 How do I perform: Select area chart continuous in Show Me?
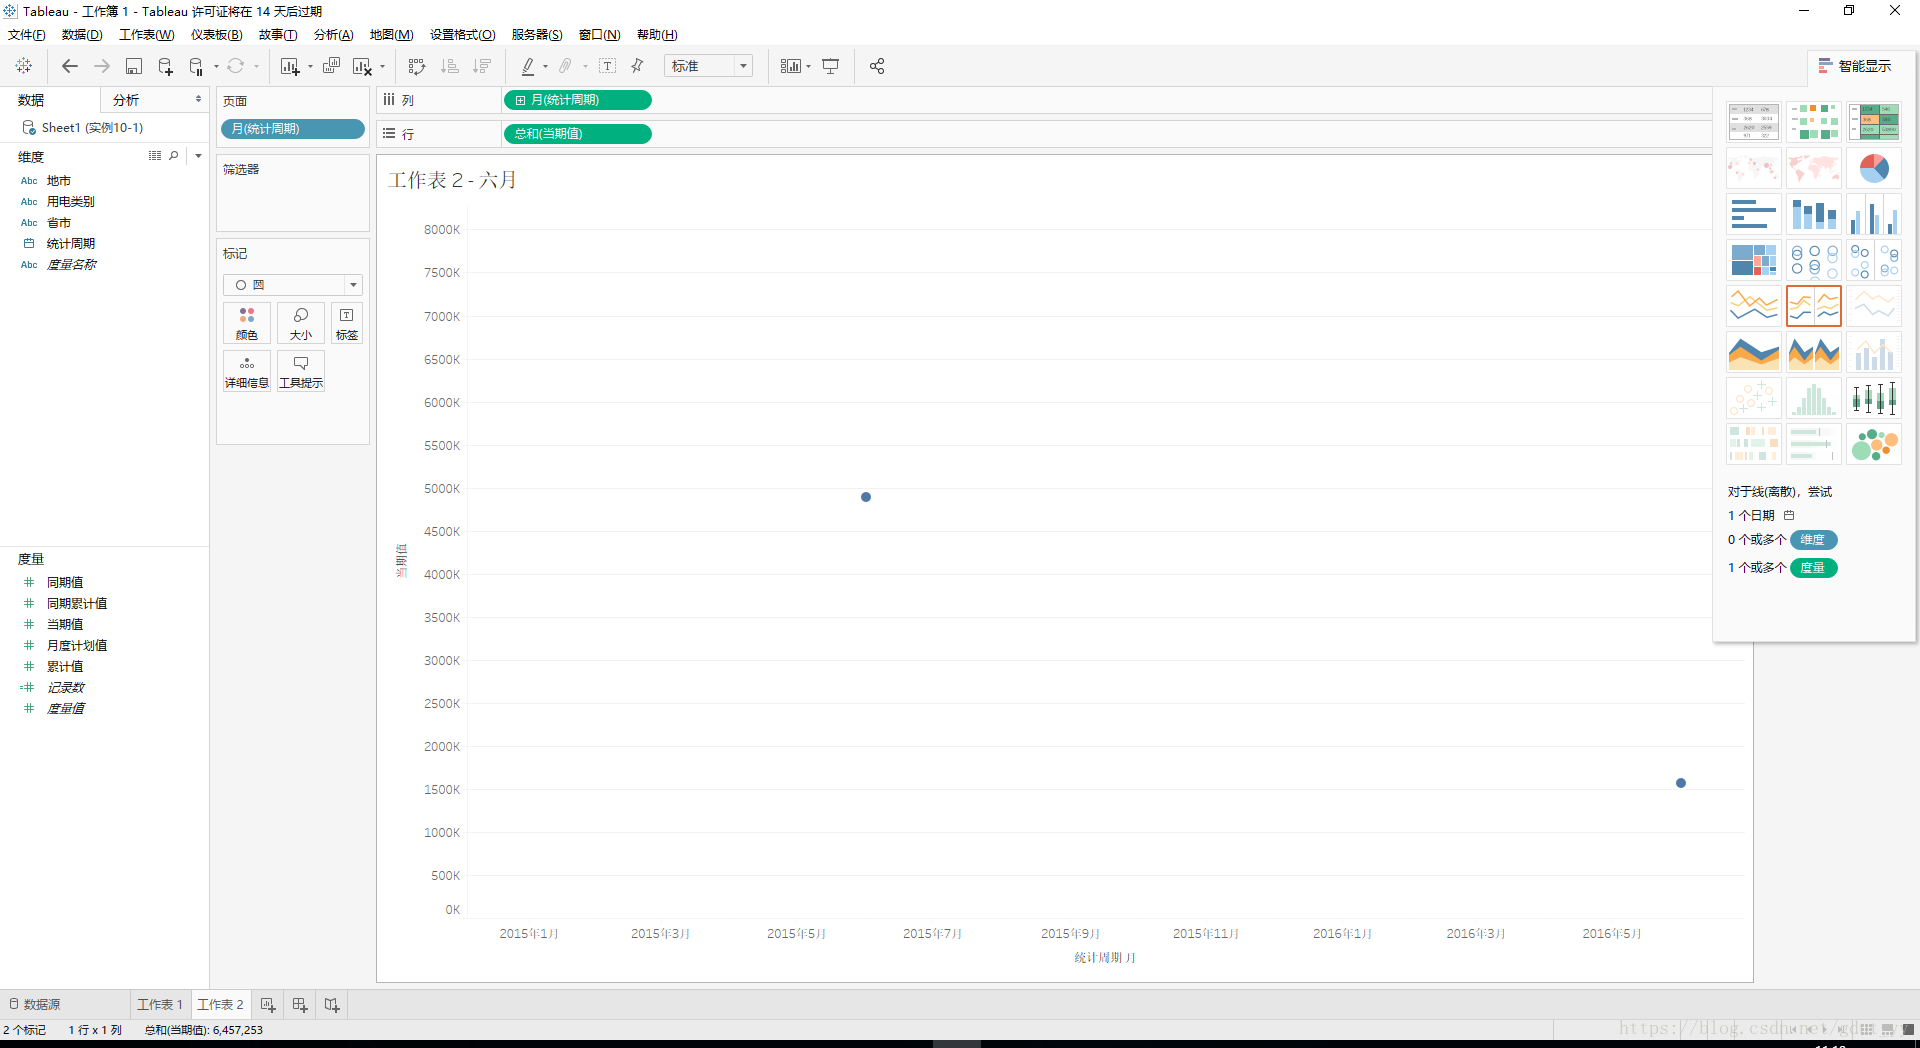click(1754, 352)
